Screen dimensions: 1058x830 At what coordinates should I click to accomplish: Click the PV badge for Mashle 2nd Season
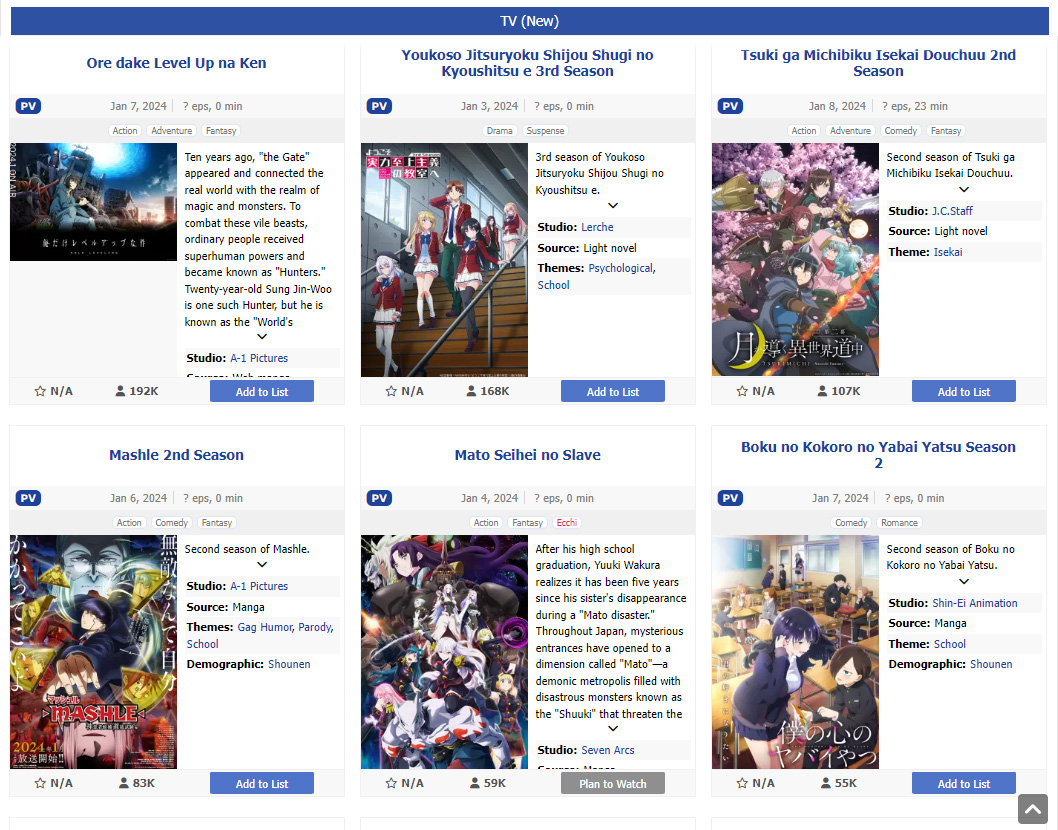click(x=28, y=498)
